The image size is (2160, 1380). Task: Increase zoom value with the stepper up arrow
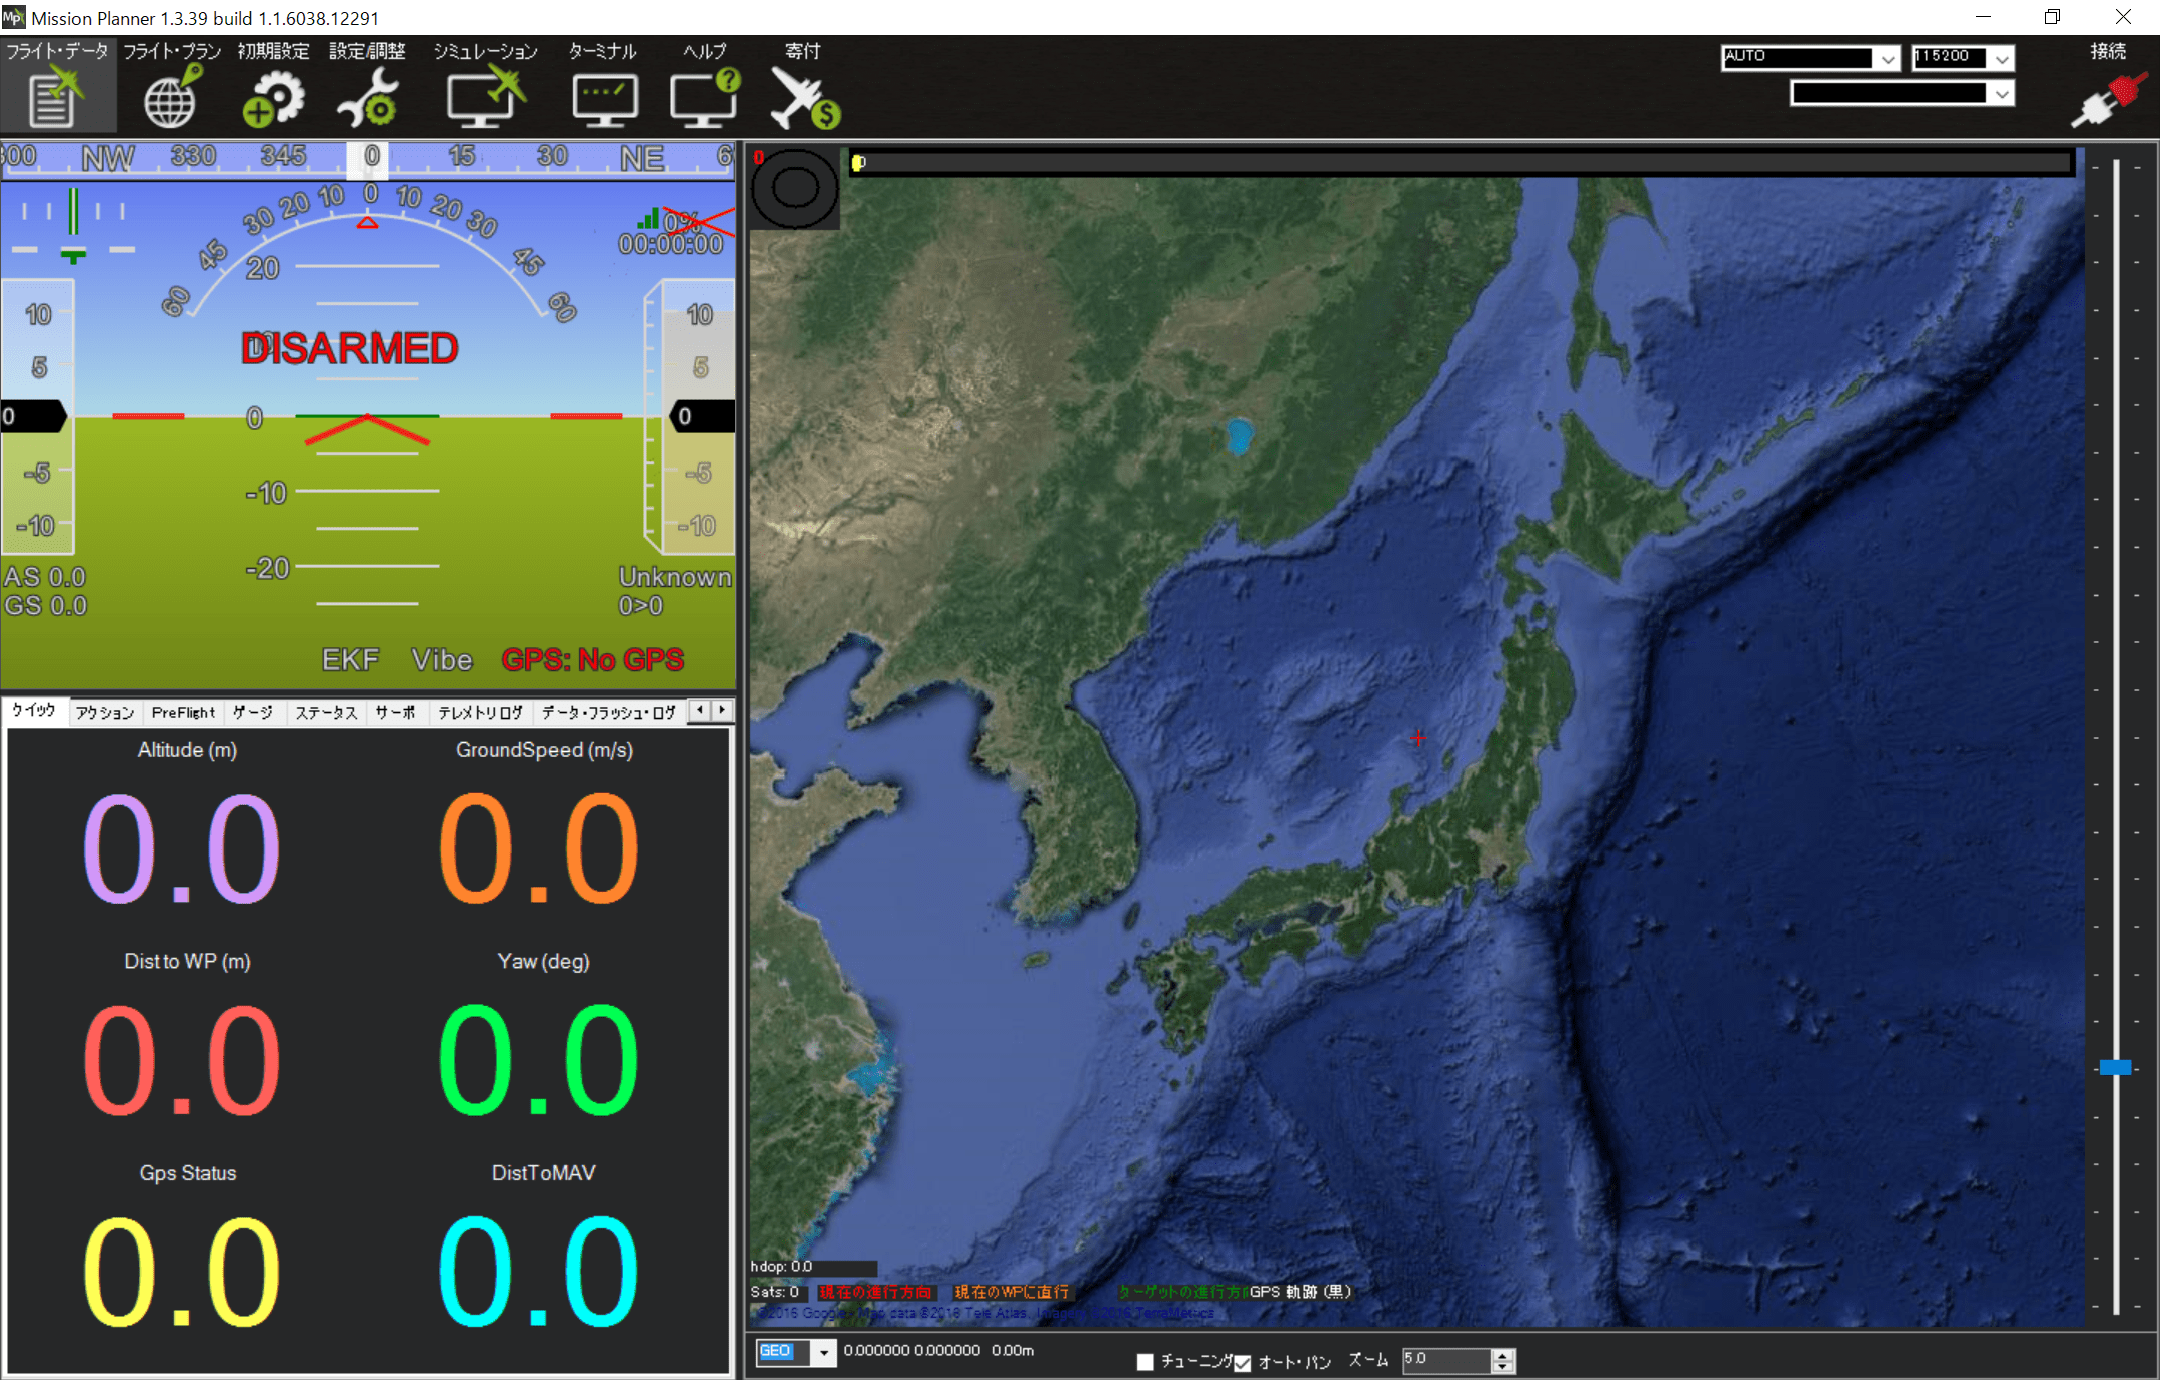click(x=1503, y=1355)
